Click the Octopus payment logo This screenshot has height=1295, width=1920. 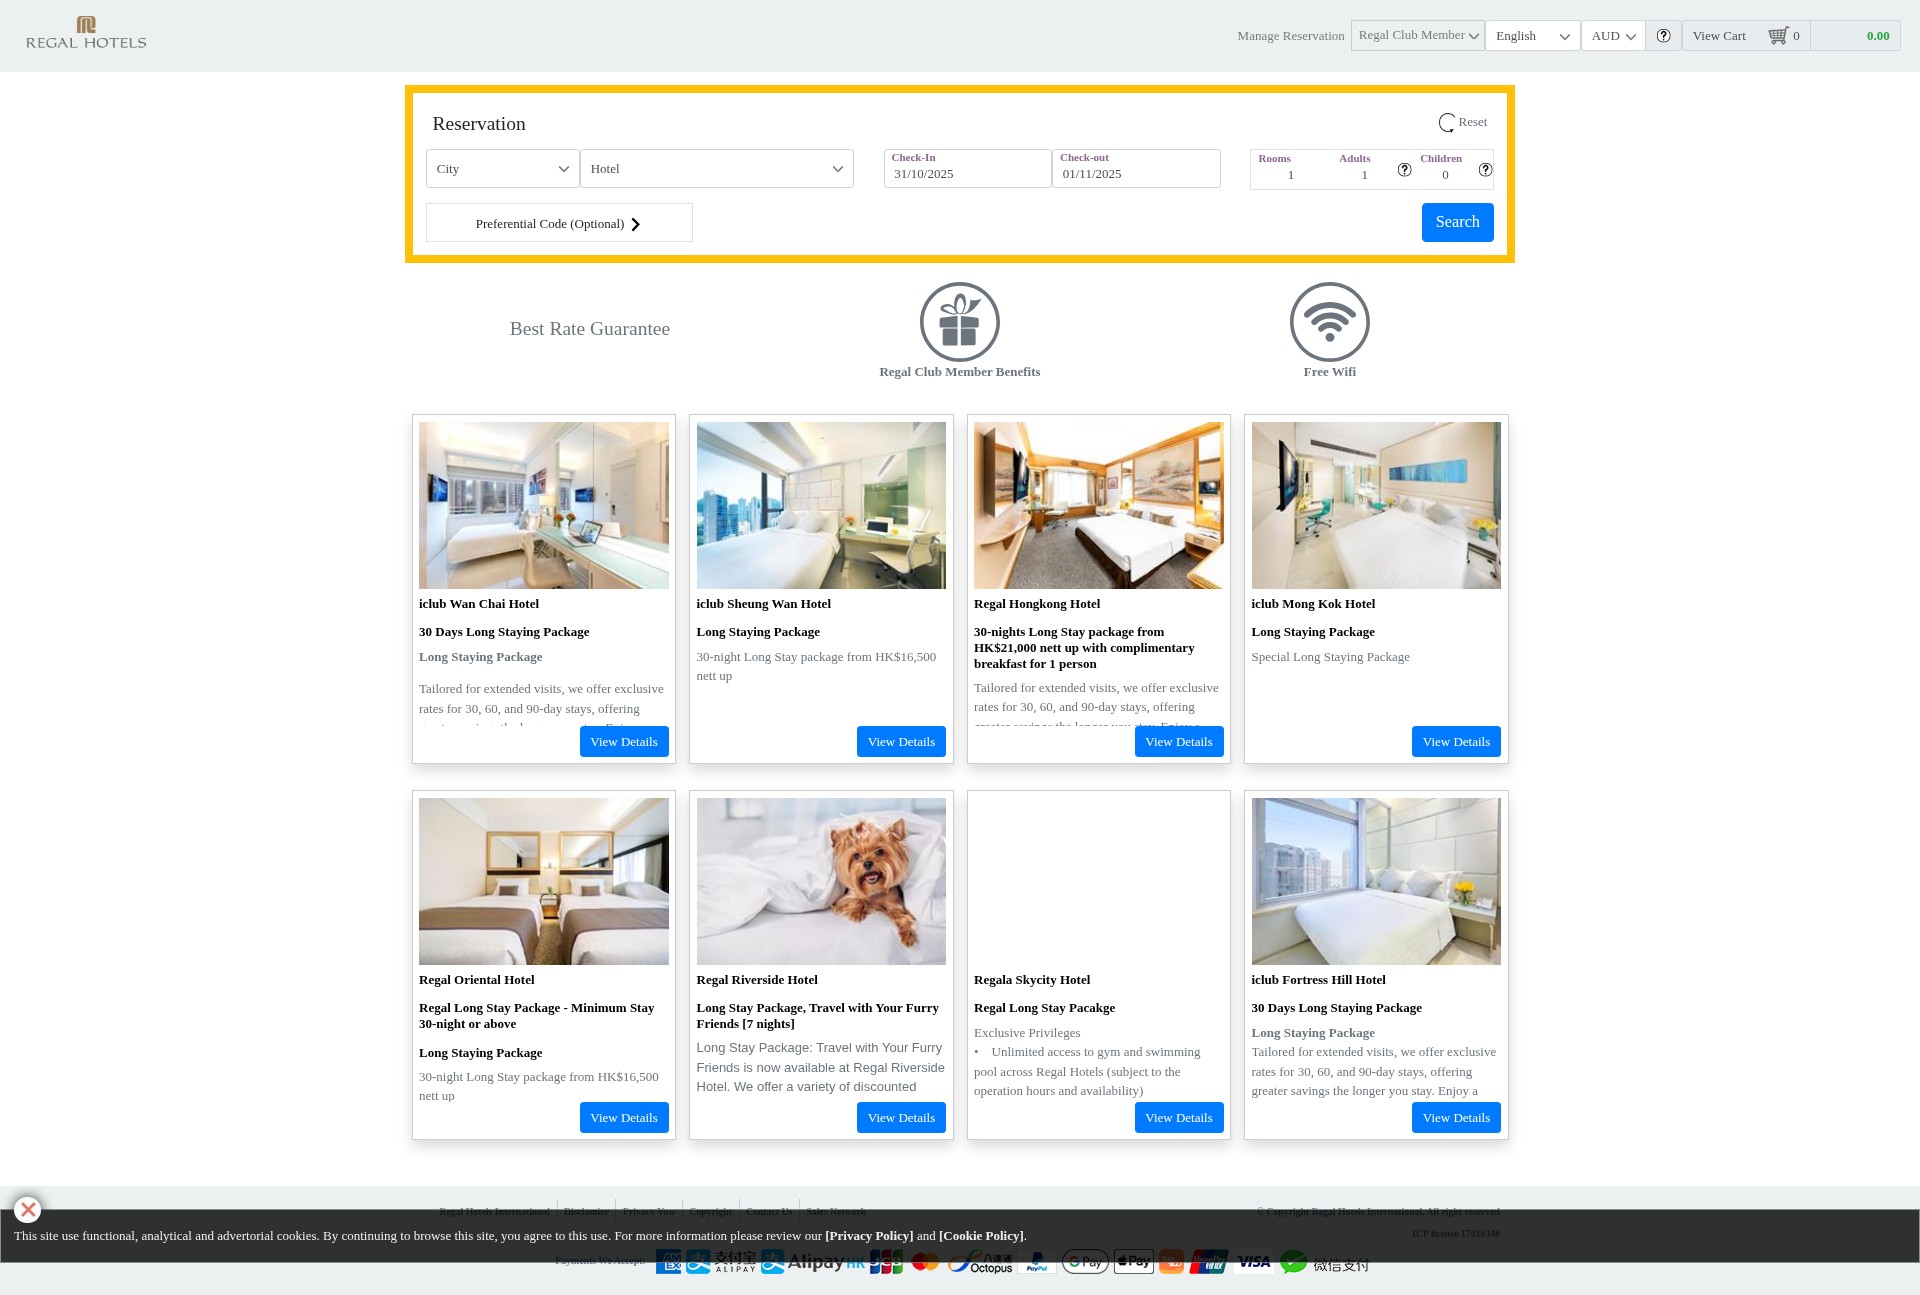click(x=981, y=1263)
